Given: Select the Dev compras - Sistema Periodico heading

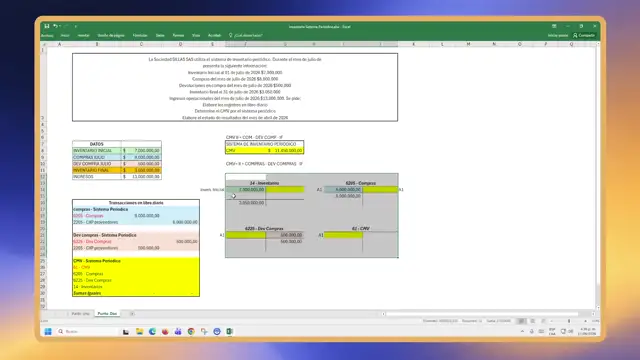Looking at the screenshot, I should (x=105, y=235).
